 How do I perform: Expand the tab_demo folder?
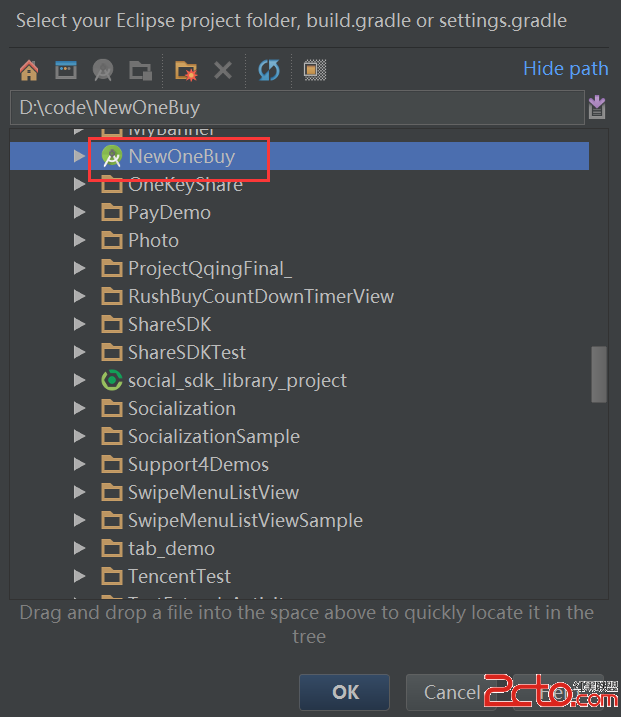click(80, 548)
